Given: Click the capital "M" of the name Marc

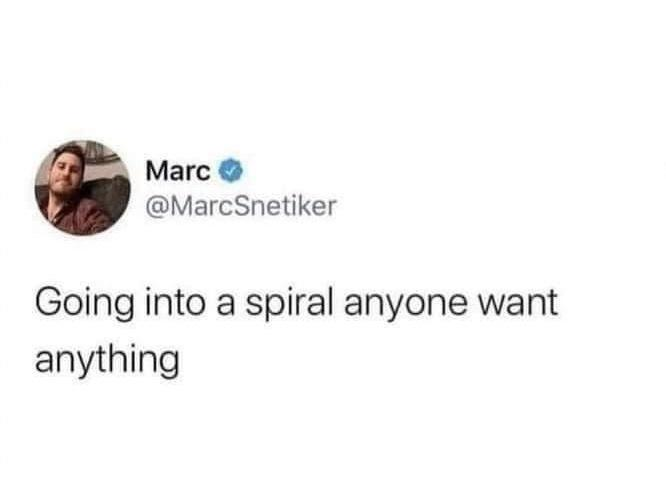Looking at the screenshot, I should pos(156,171).
